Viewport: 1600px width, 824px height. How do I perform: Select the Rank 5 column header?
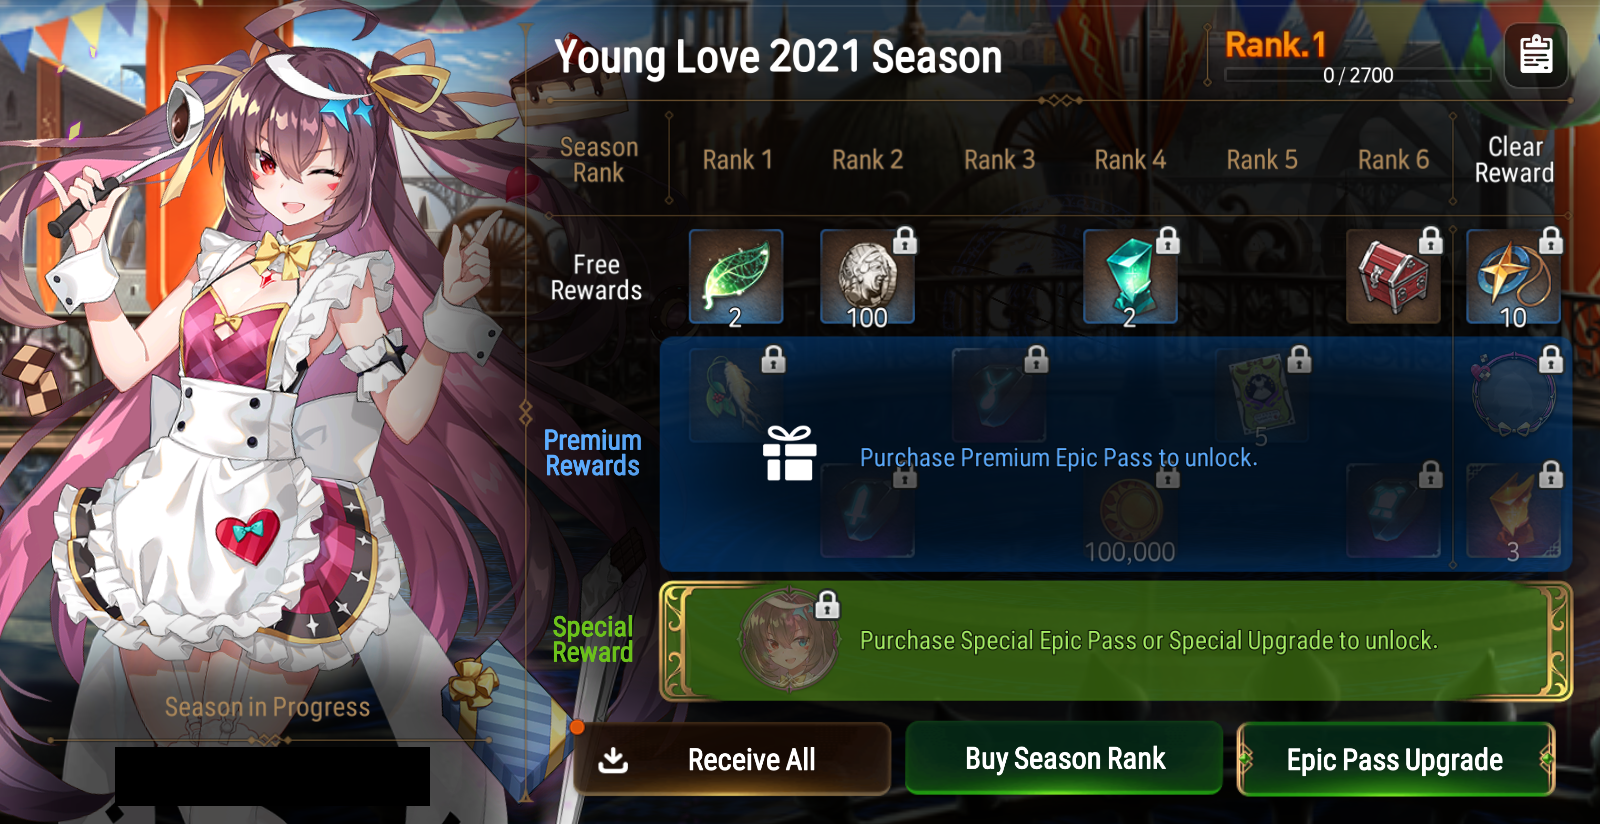[x=1262, y=160]
